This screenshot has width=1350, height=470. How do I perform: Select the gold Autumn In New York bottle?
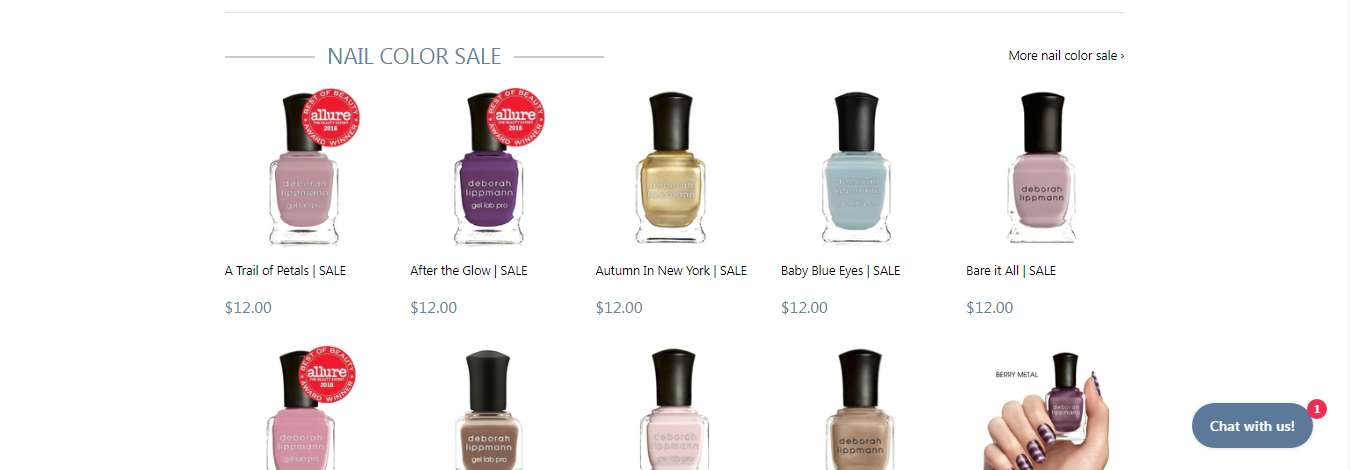pos(673,170)
